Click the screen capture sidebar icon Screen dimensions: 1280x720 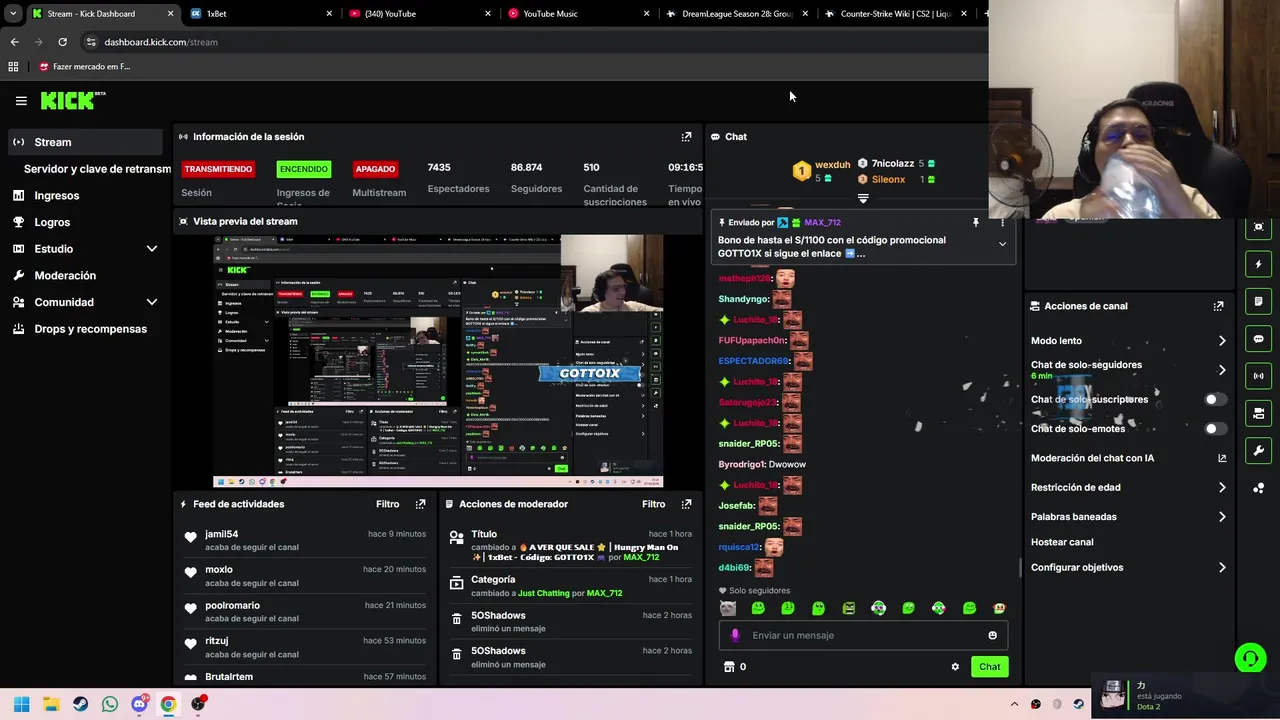tap(1258, 227)
